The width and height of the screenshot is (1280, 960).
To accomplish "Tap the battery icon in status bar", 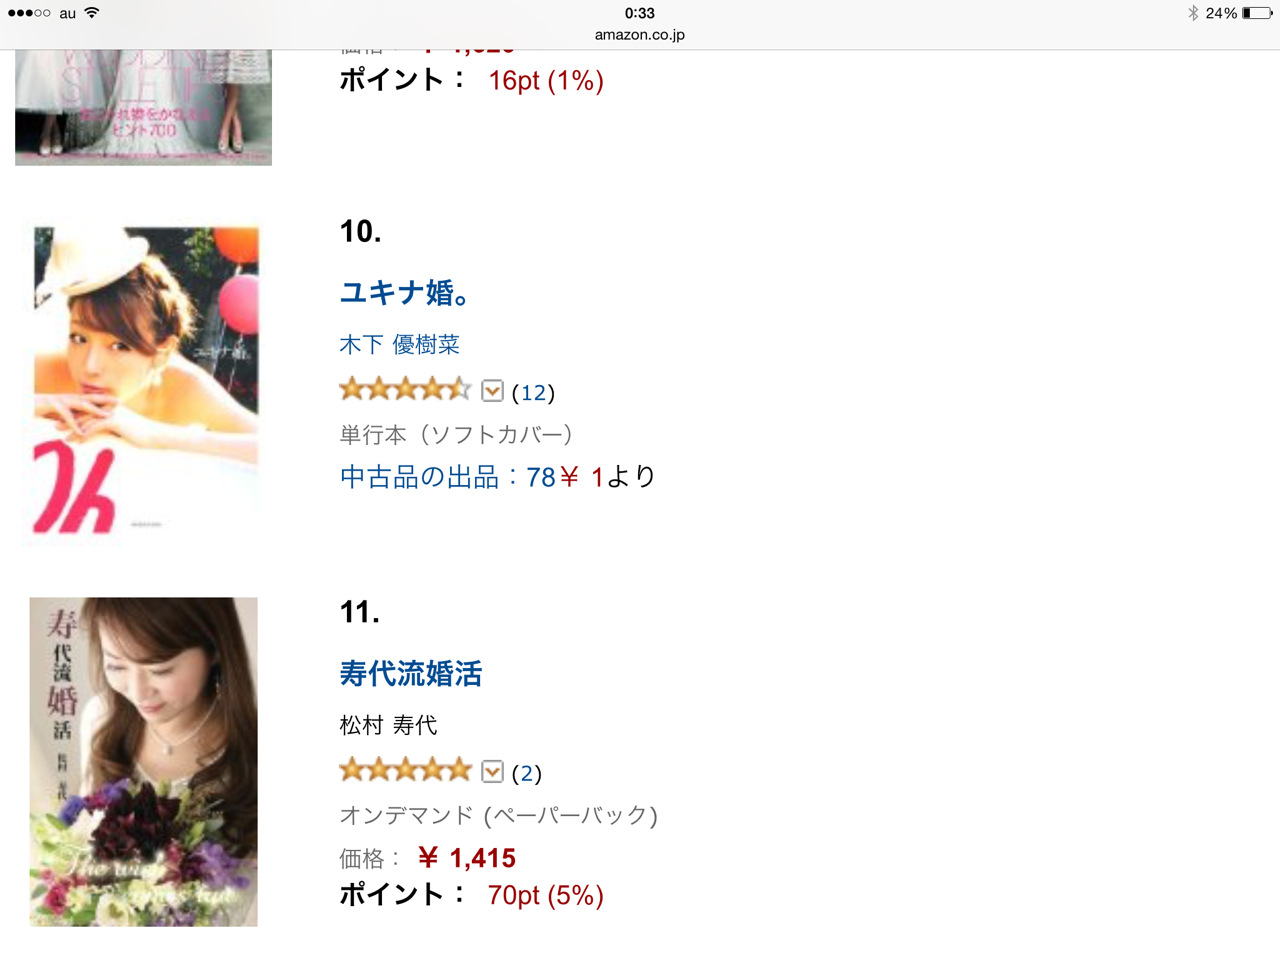I will [x=1257, y=13].
